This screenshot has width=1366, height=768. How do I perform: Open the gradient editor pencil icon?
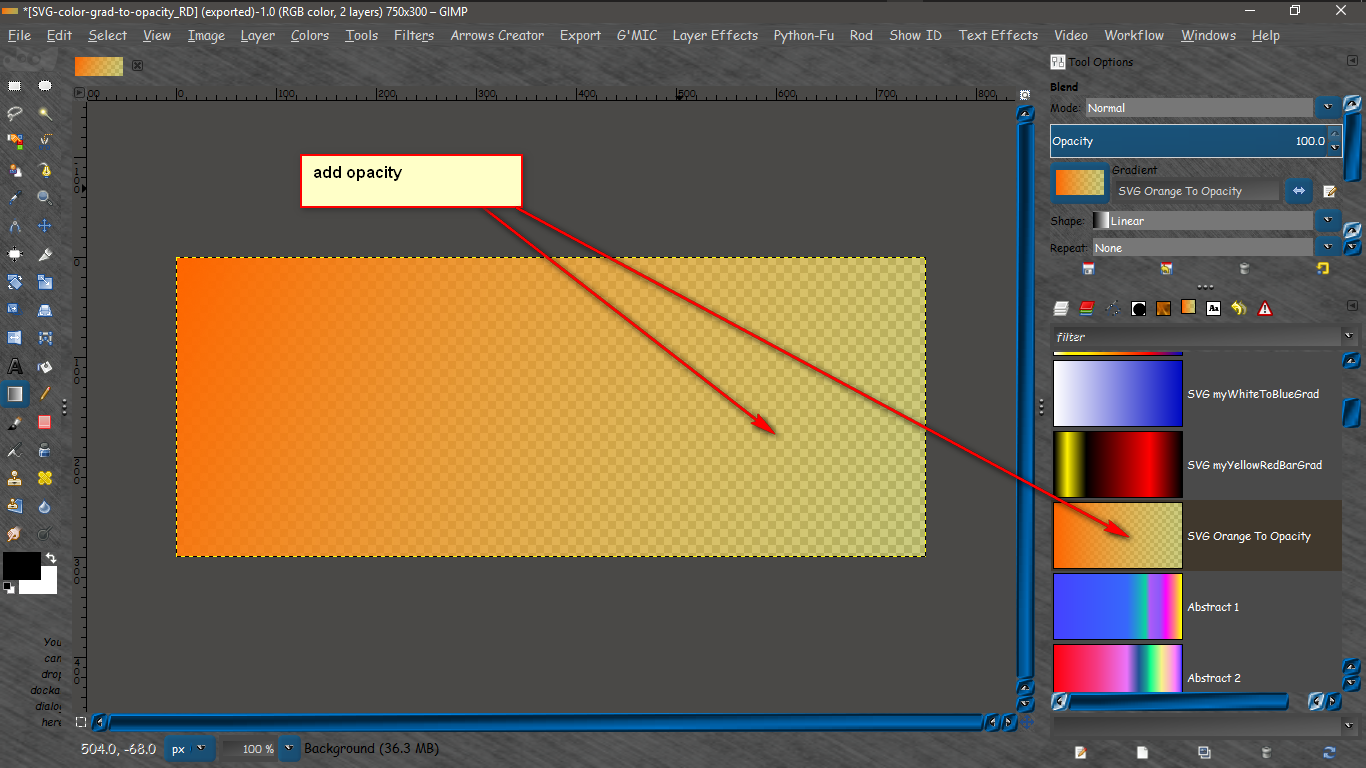pos(1330,191)
